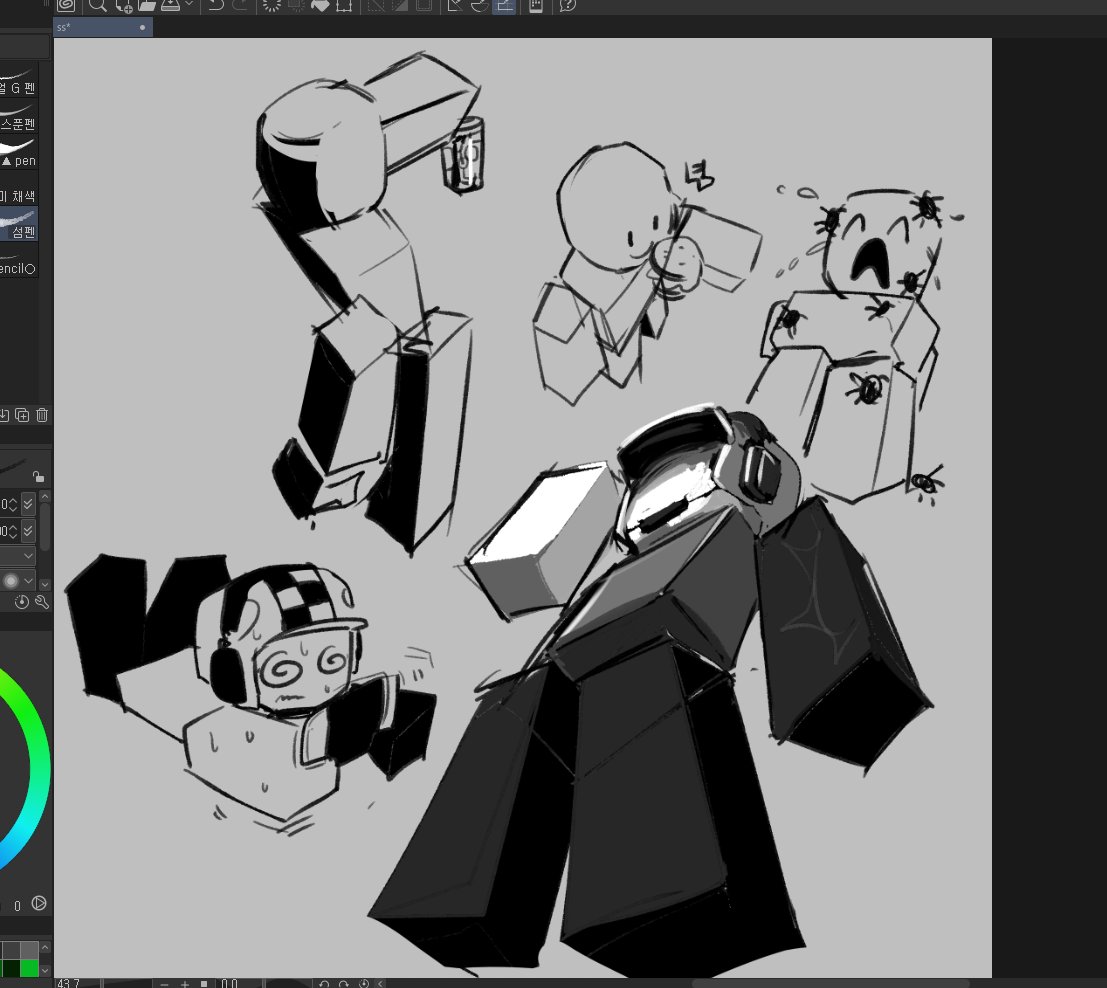Click the Clear layer spinner icon
The width and height of the screenshot is (1107, 988).
[x=272, y=5]
